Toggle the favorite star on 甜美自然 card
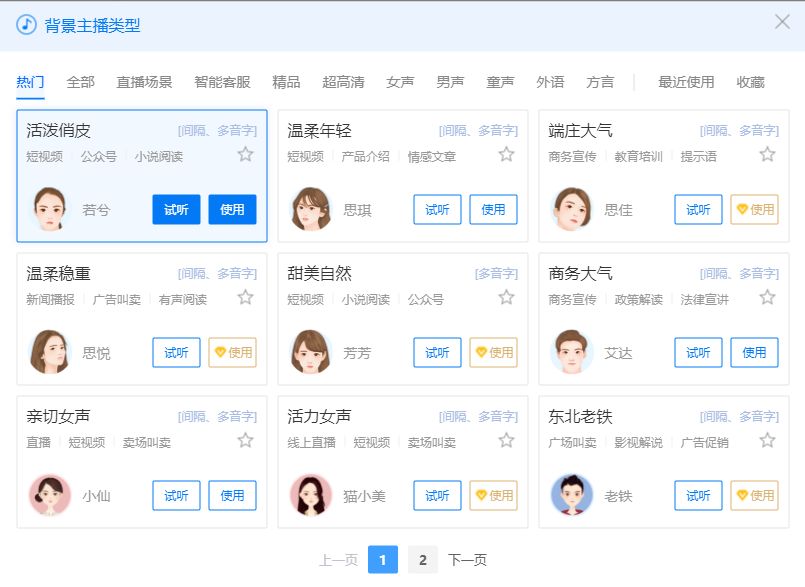The height and width of the screenshot is (587, 805). [506, 297]
